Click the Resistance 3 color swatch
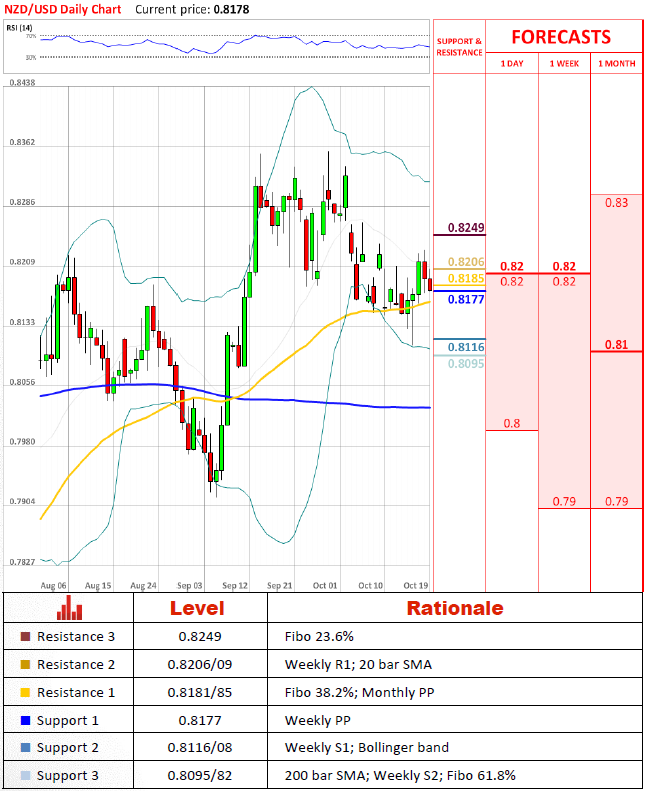 point(24,637)
